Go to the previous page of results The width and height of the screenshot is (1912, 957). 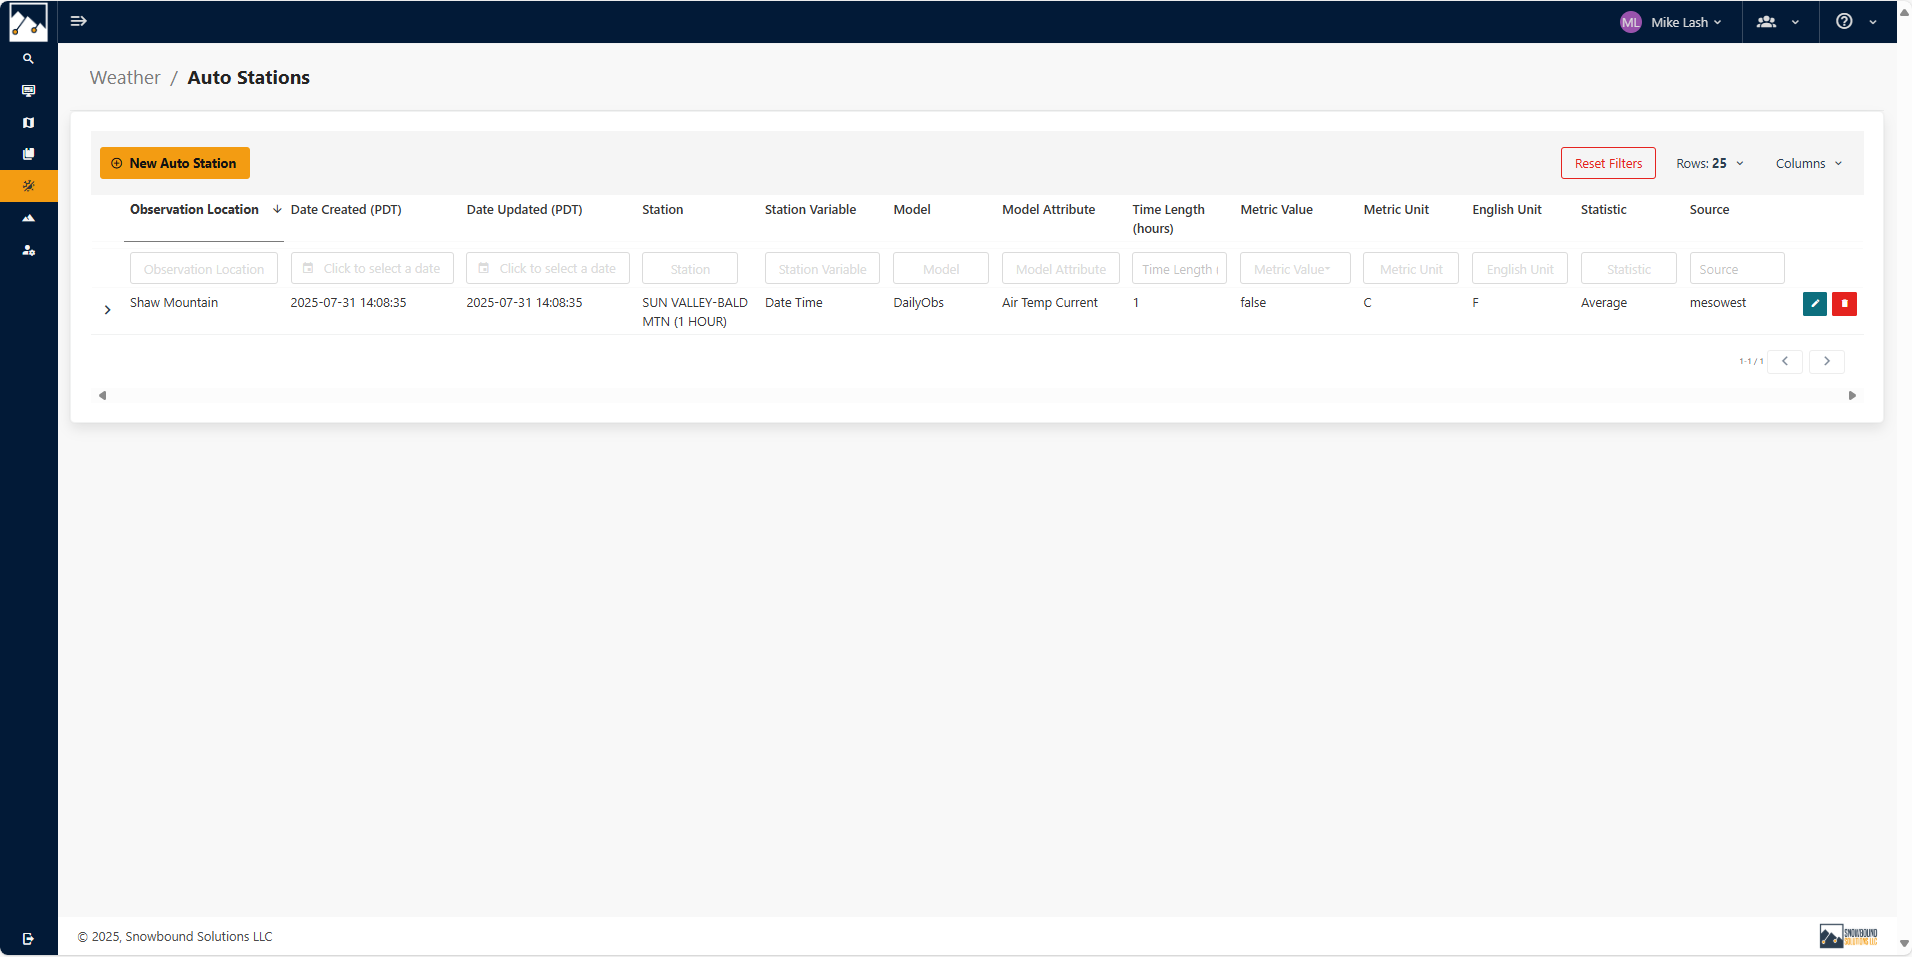pyautogui.click(x=1785, y=361)
